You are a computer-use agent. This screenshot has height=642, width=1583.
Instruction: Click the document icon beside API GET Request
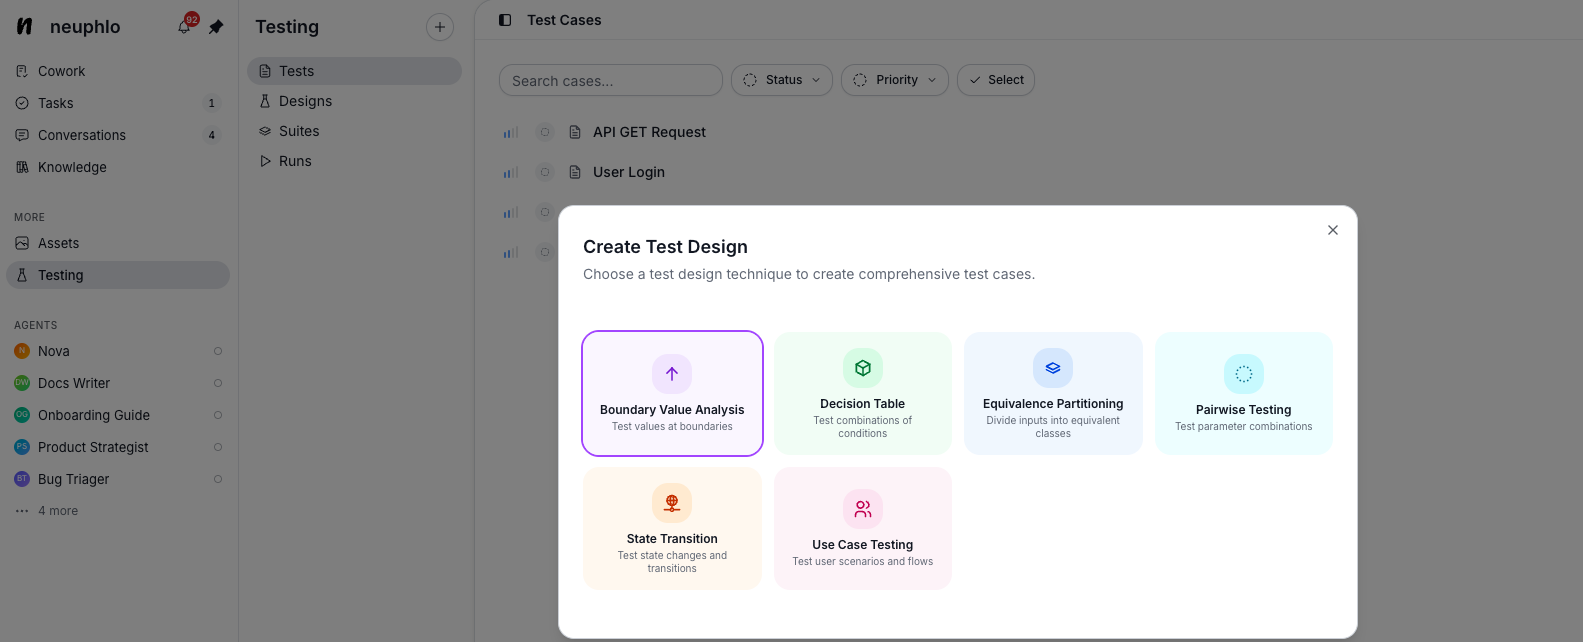(575, 132)
